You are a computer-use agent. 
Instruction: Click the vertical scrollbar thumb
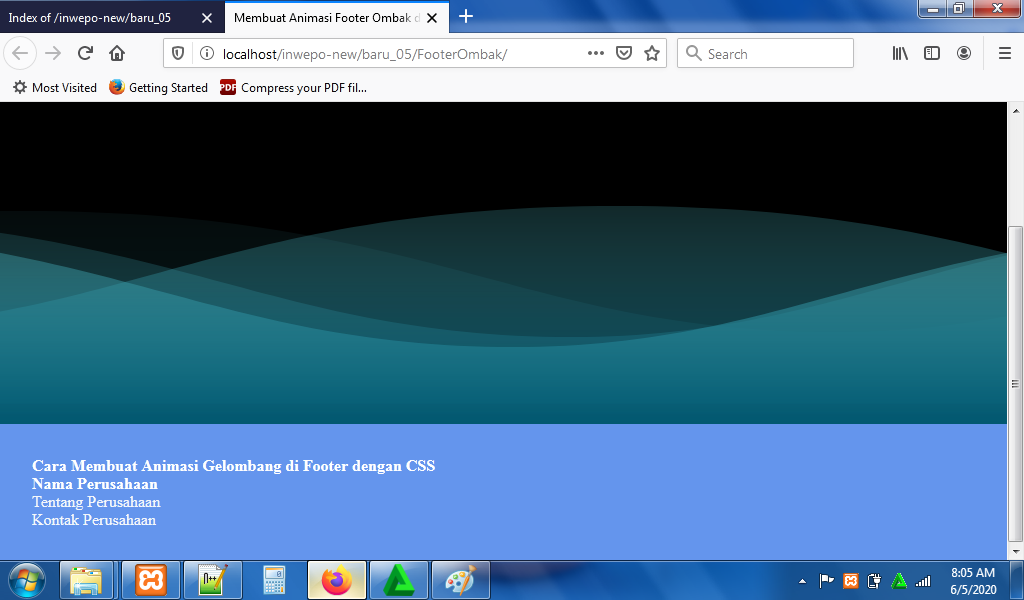click(x=1016, y=384)
